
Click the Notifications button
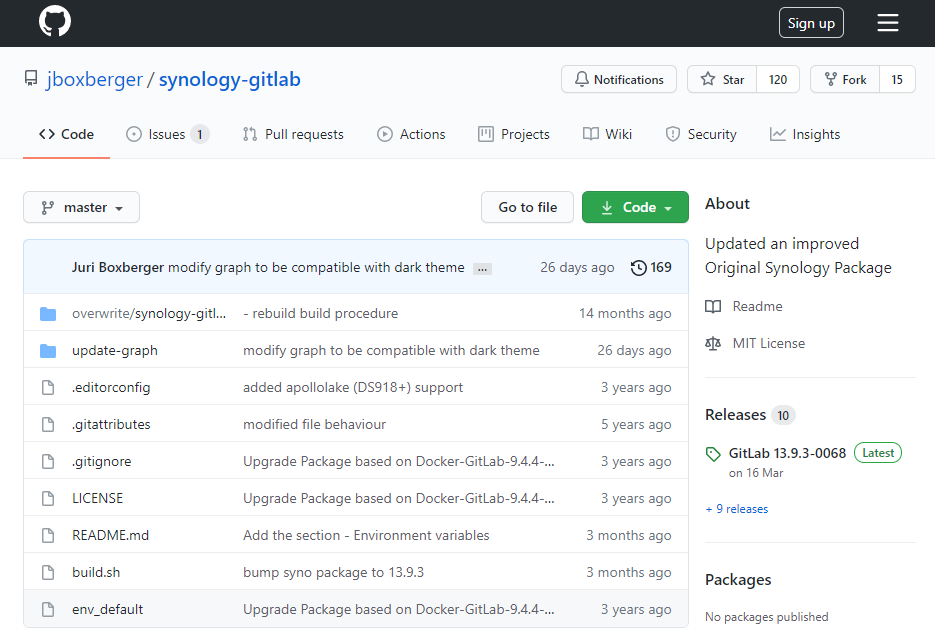(618, 79)
